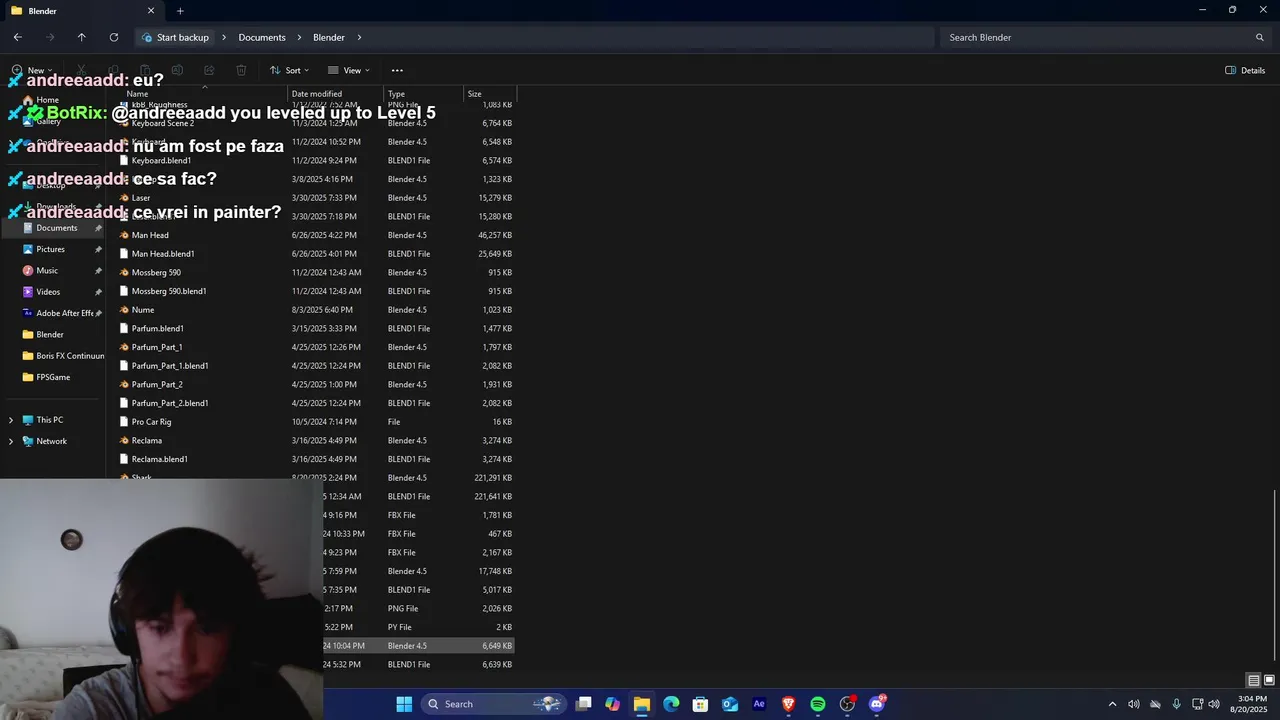Open Outlook from the taskbar
The image size is (1280, 720).
tap(730, 704)
